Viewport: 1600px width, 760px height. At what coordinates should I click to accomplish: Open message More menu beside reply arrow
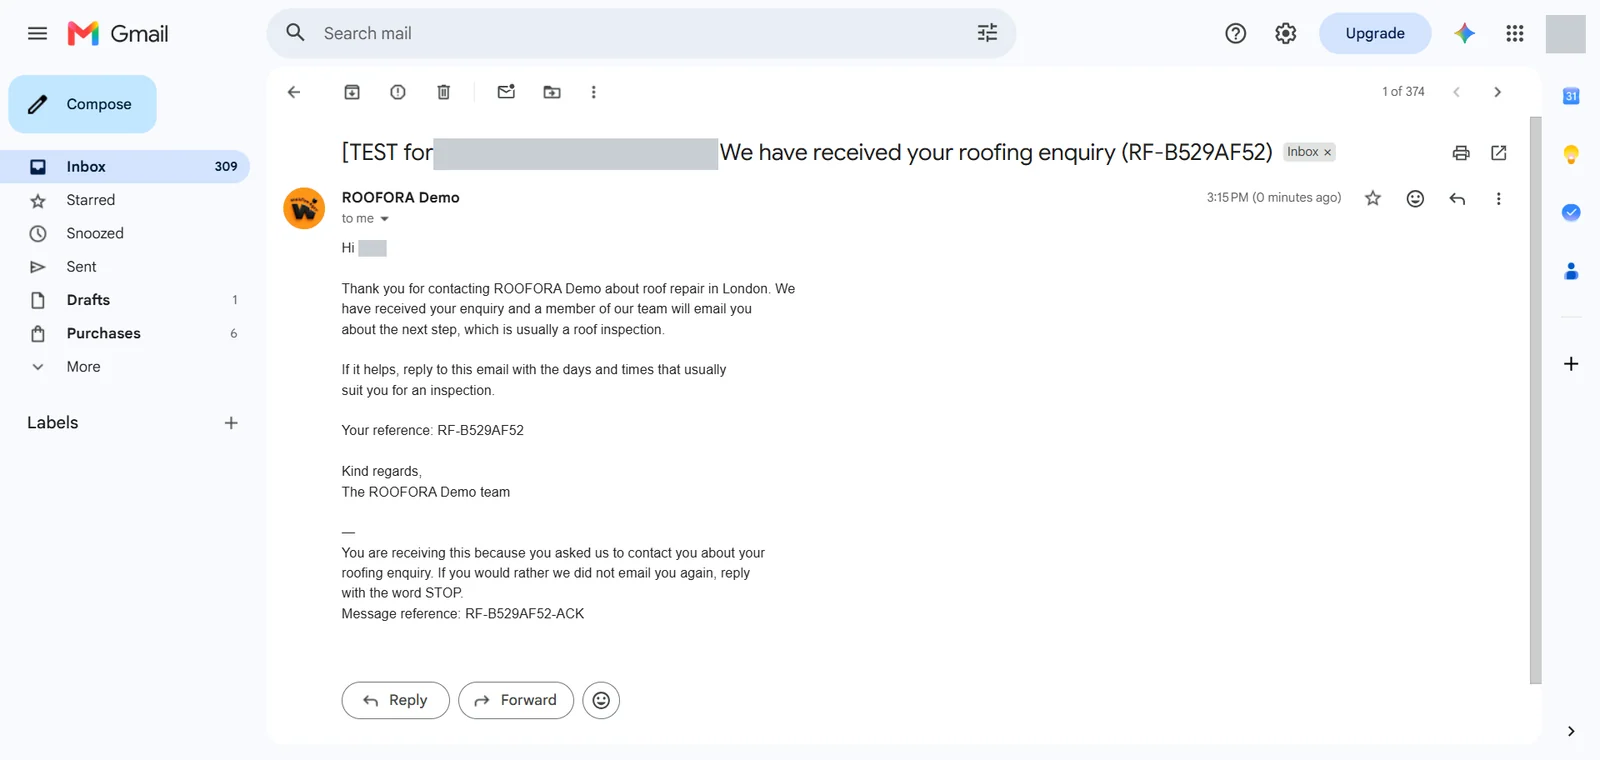[x=1498, y=199]
